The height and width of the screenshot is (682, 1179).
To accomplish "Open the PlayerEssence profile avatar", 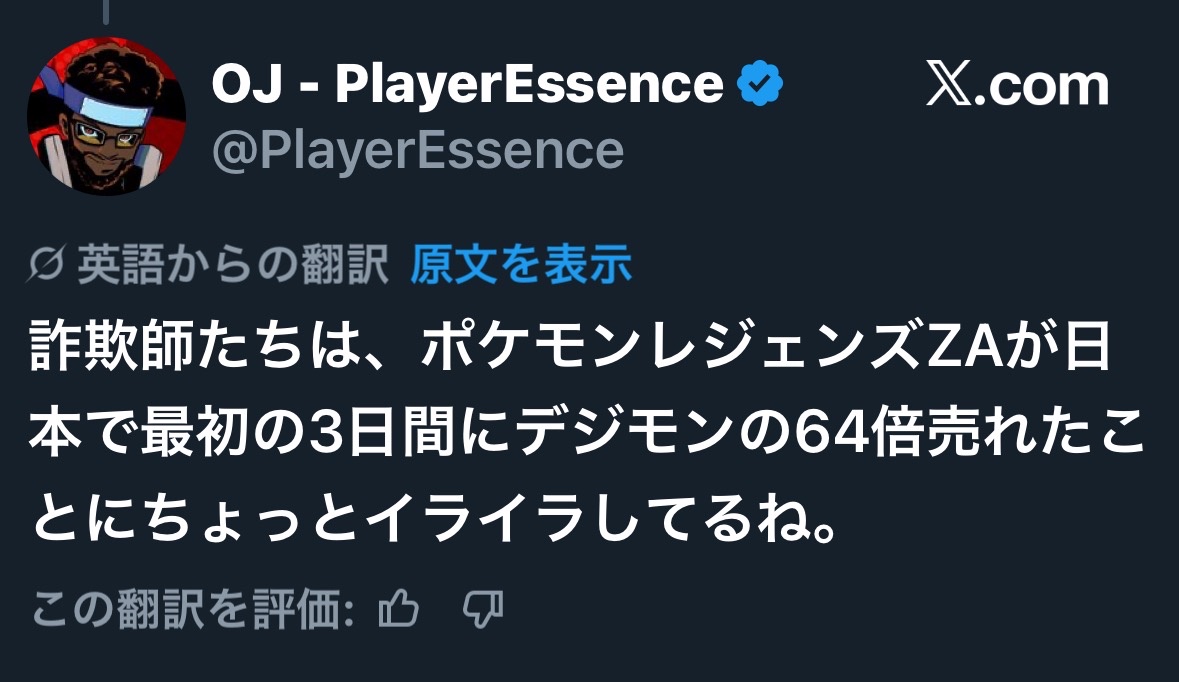I will (105, 116).
